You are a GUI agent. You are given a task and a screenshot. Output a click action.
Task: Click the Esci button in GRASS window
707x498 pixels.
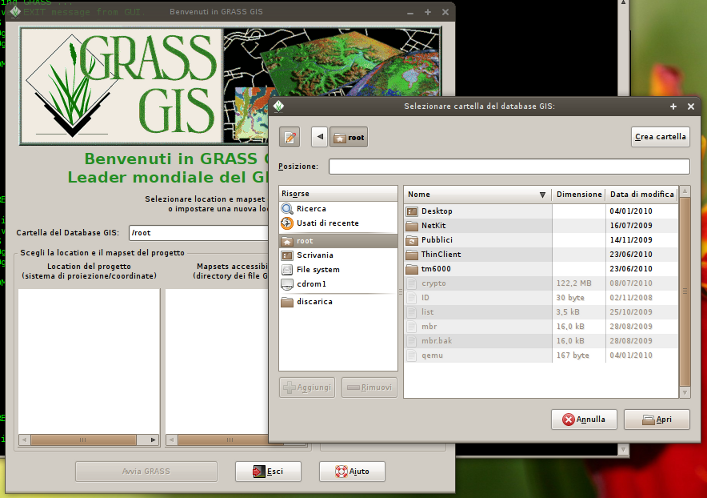click(x=268, y=471)
